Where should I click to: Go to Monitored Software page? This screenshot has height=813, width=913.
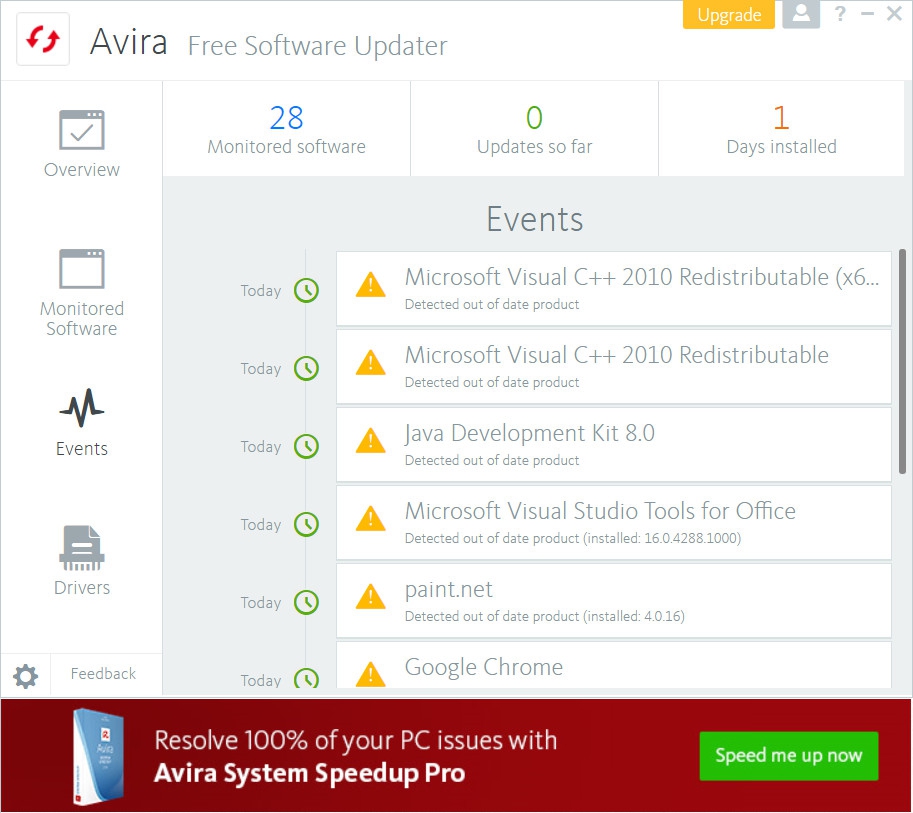[x=82, y=293]
